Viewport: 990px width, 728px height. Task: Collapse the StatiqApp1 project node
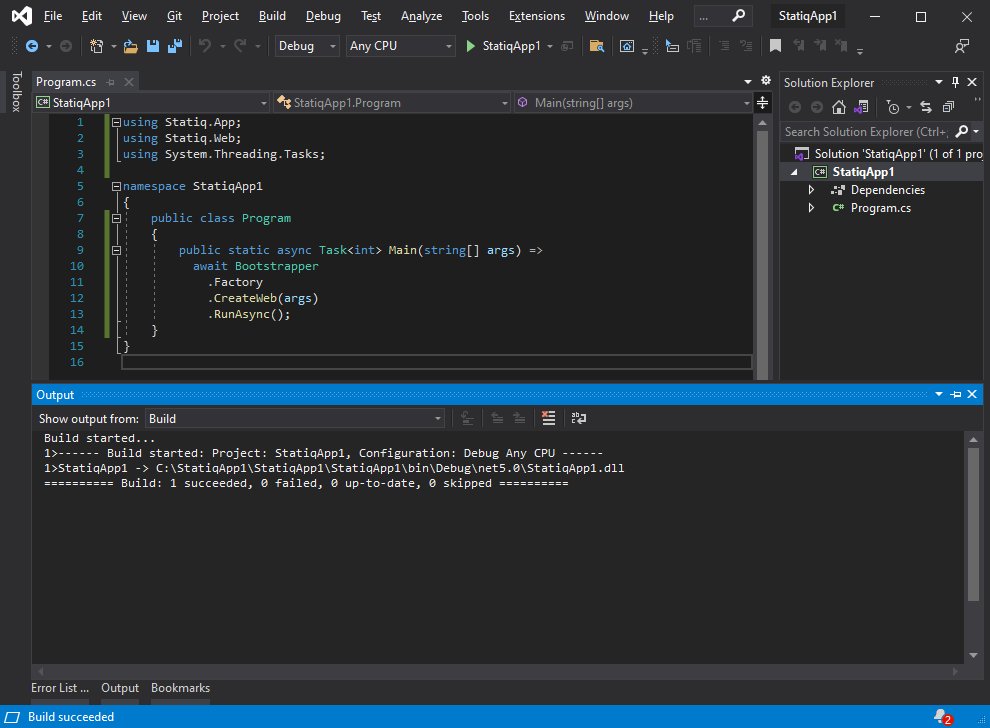[x=794, y=172]
